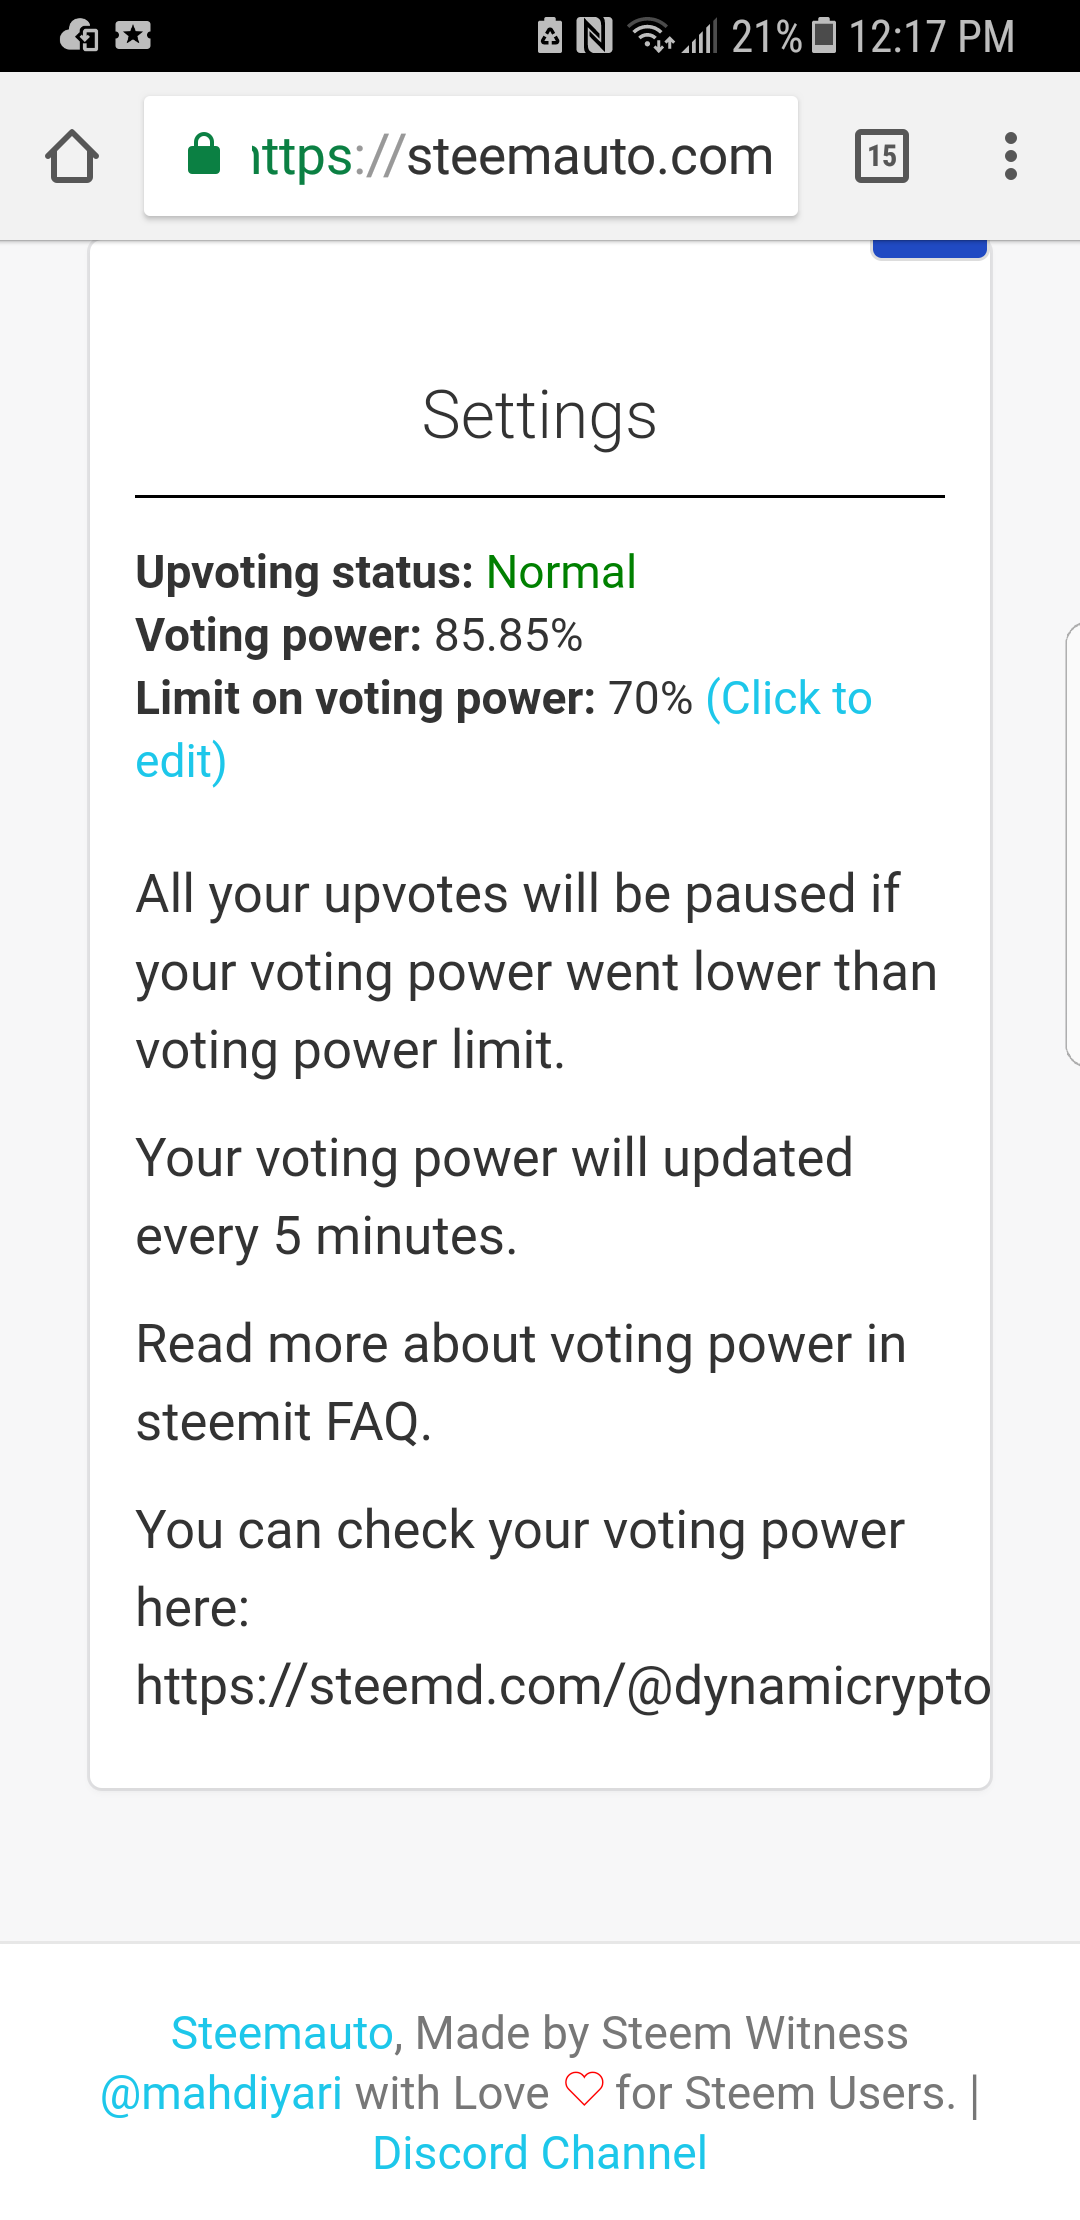Open the tab switcher showing 15 tabs
Viewport: 1080px width, 2220px height.
881,156
